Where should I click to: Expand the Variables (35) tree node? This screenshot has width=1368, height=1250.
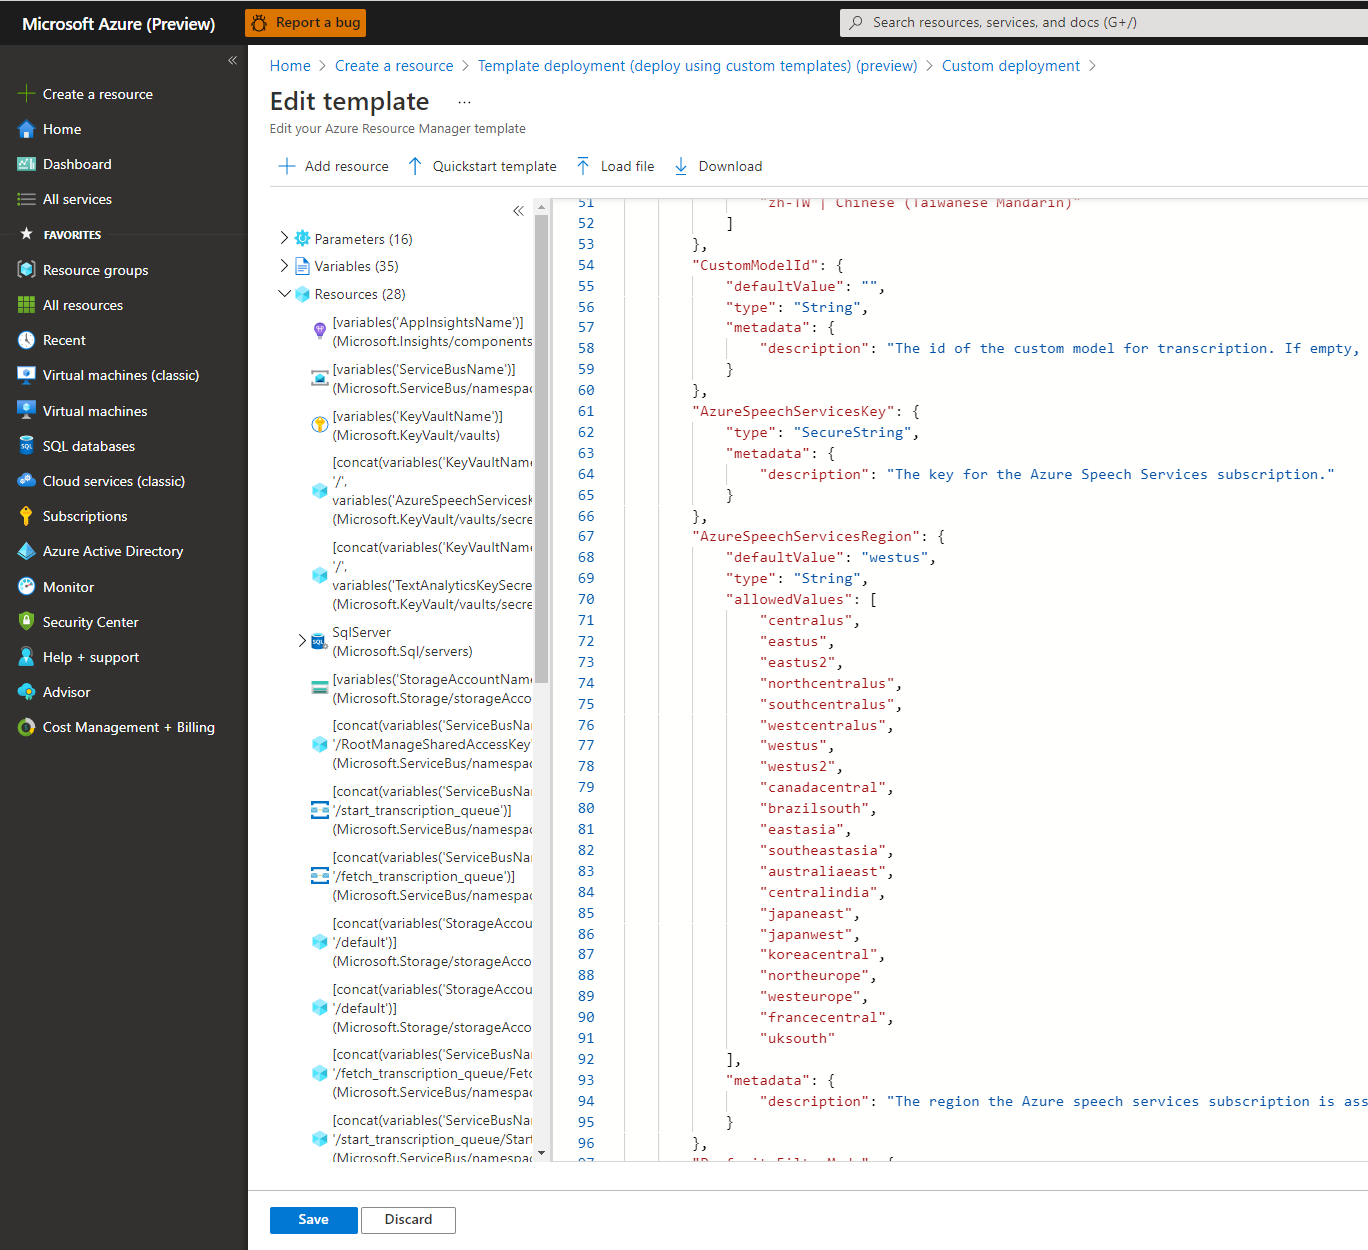pyautogui.click(x=284, y=265)
